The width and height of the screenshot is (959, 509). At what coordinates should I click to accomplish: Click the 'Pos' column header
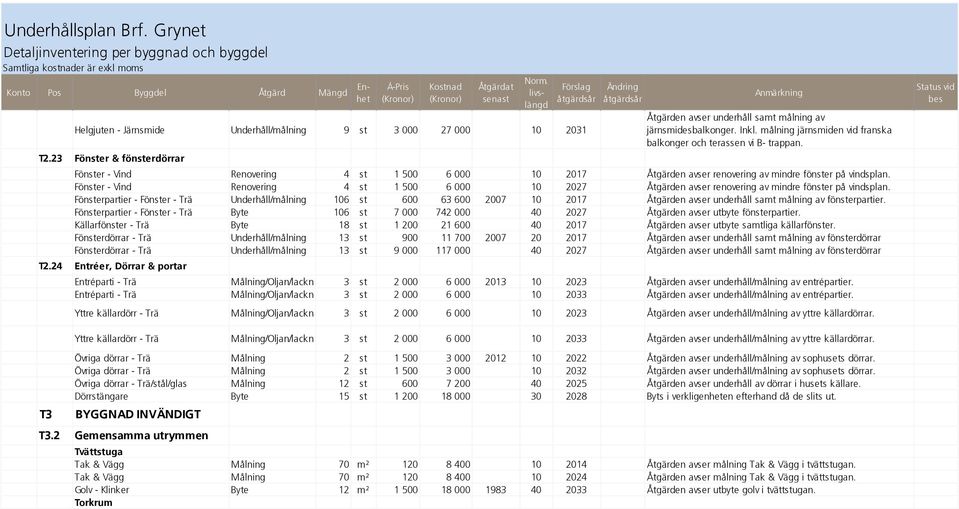coord(54,93)
